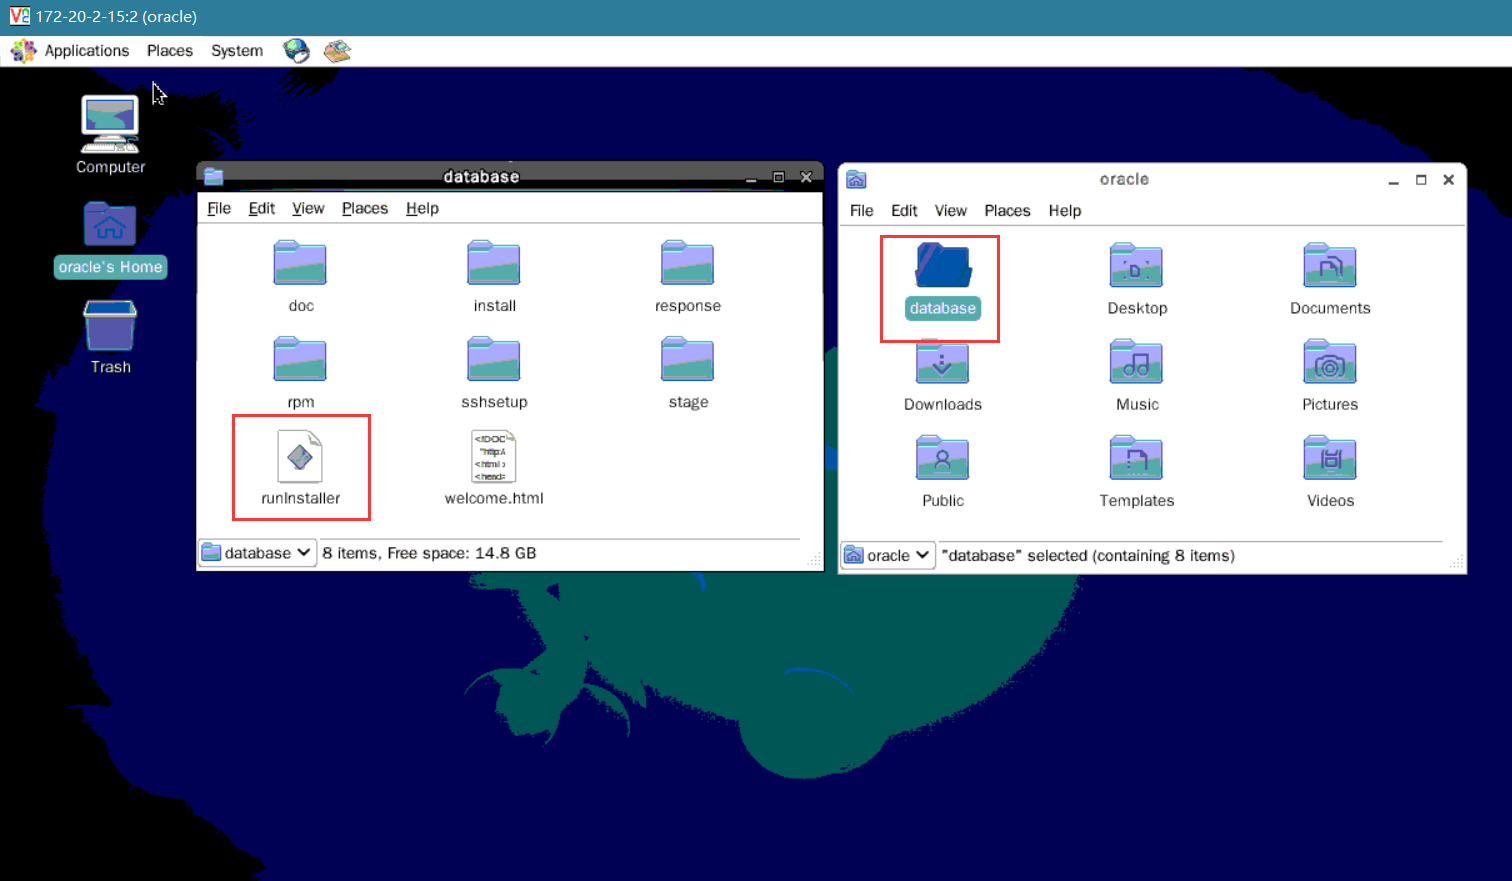Screen dimensions: 1512x881
Task: Close the oracle window
Action: (1448, 180)
